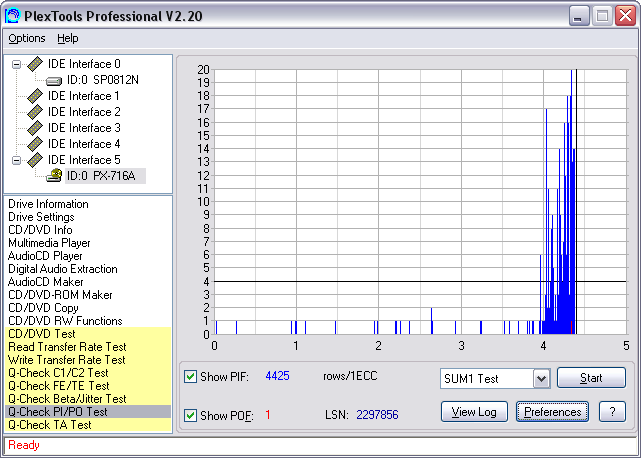Screen dimensions: 641x458
Task: Toggle the Show POF checkbox
Action: (x=190, y=415)
